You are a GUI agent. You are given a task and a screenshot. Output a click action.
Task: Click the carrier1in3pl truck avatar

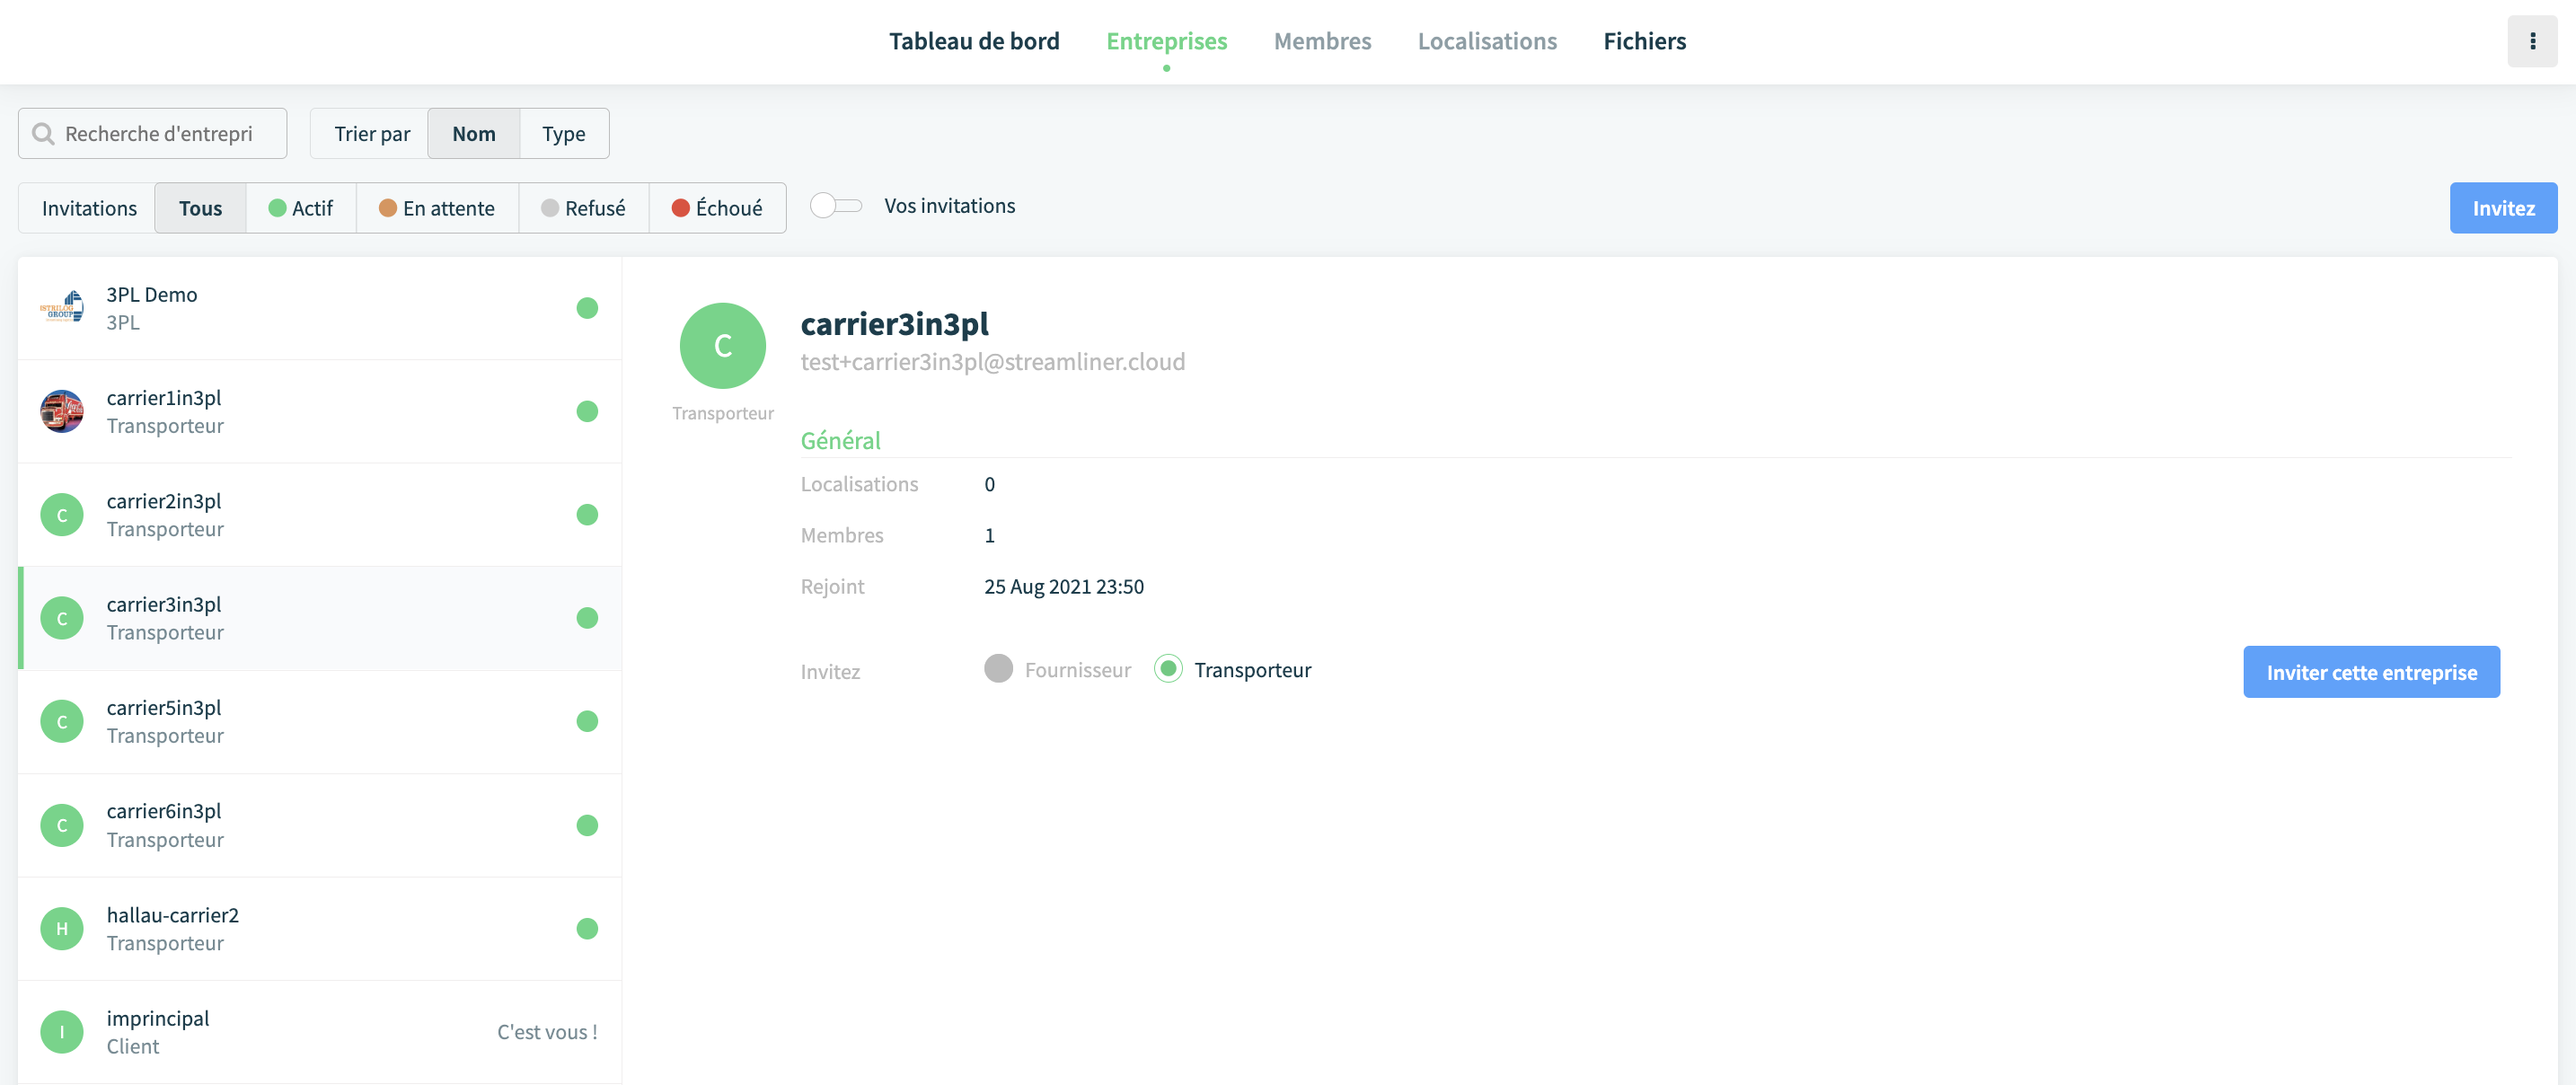point(62,411)
